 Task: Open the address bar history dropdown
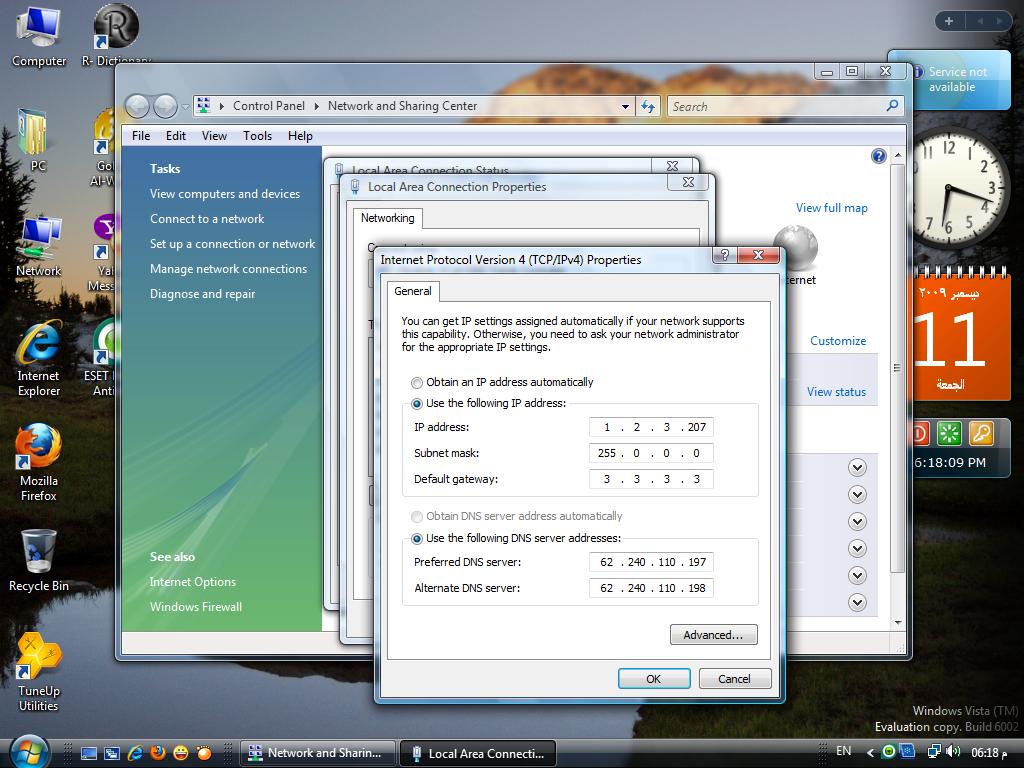point(625,106)
